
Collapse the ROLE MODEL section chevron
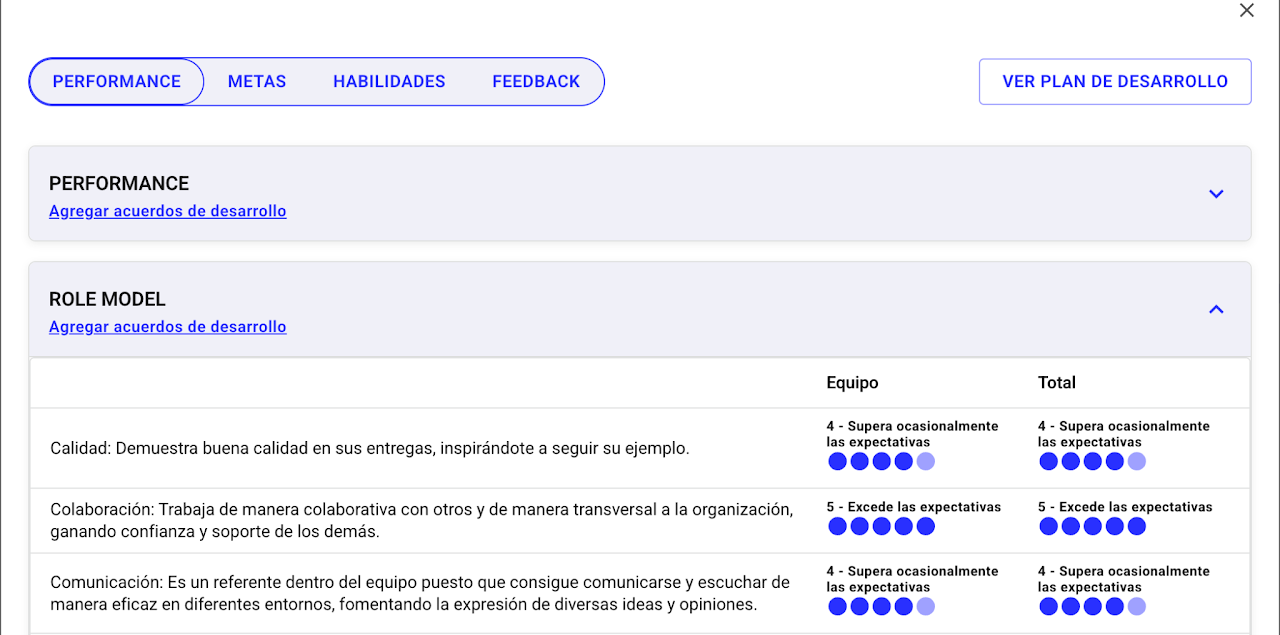(1216, 310)
